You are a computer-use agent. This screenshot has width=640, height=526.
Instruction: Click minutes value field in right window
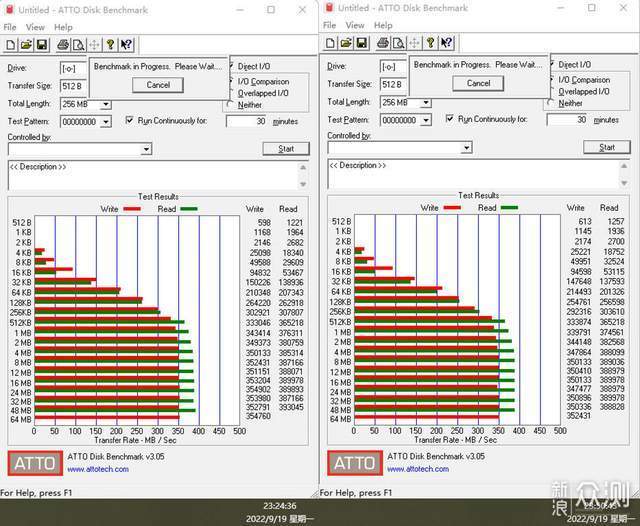[x=567, y=120]
